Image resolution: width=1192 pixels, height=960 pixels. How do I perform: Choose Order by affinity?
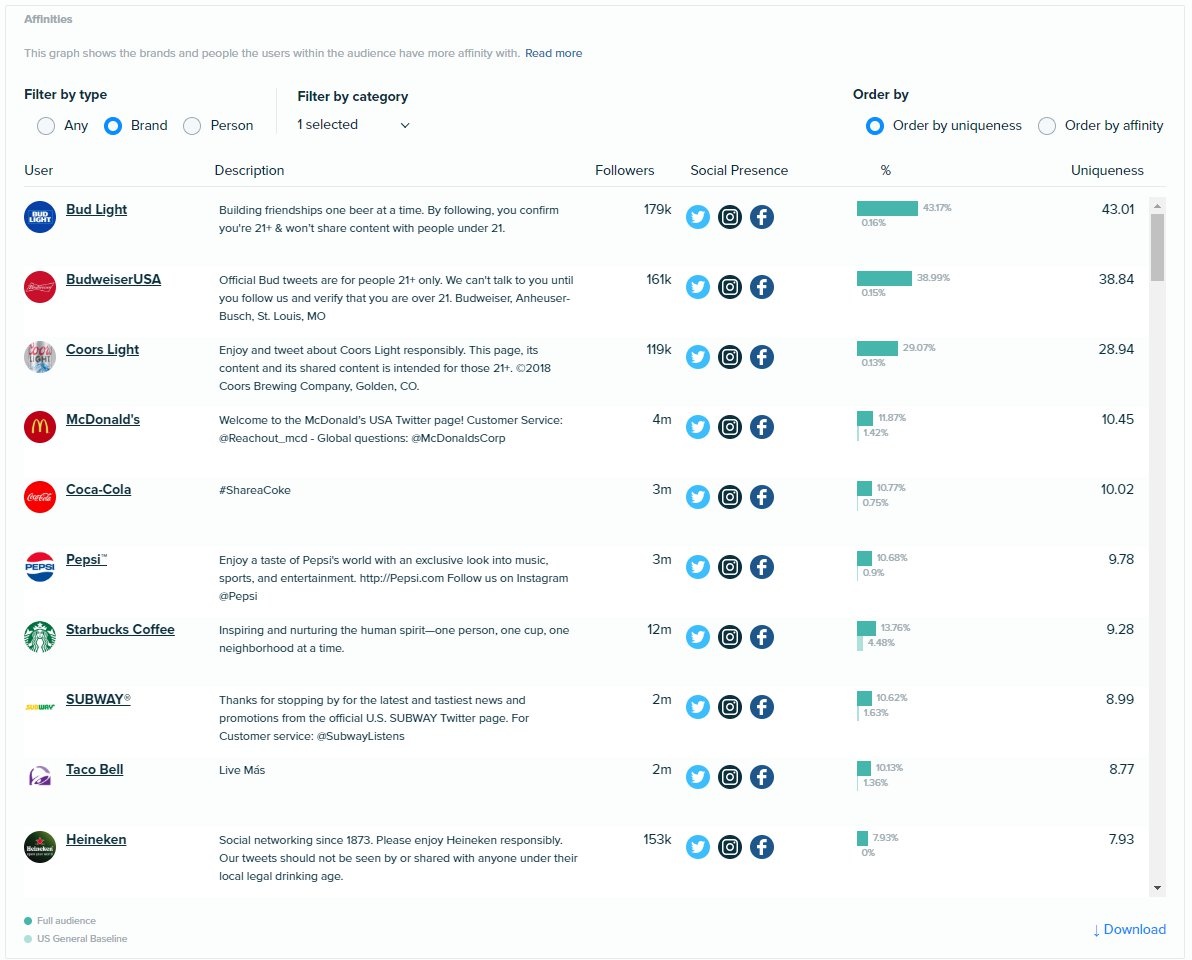pos(1047,125)
